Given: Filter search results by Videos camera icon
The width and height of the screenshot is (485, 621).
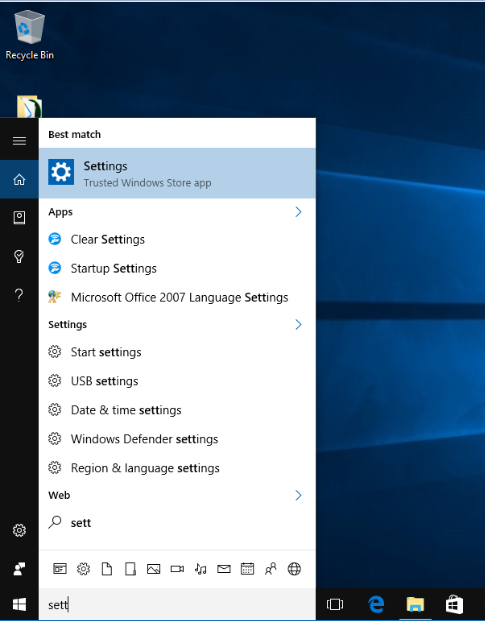Looking at the screenshot, I should click(177, 569).
